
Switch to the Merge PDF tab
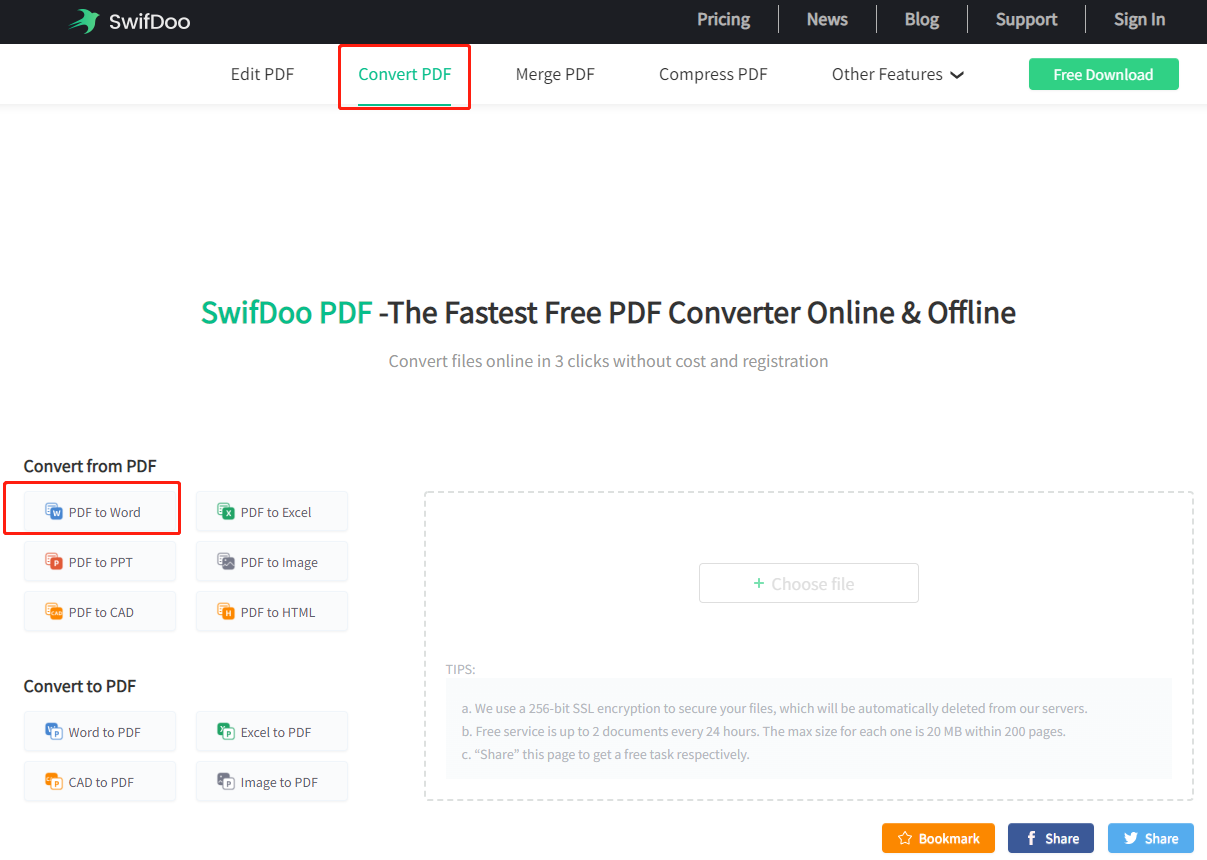pyautogui.click(x=555, y=74)
